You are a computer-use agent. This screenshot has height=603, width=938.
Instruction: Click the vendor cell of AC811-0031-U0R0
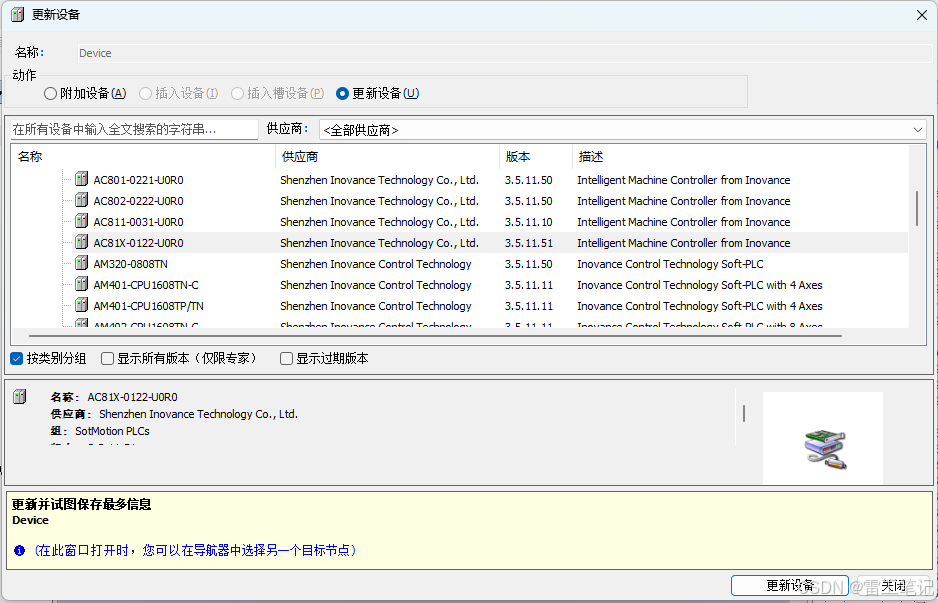(x=379, y=222)
